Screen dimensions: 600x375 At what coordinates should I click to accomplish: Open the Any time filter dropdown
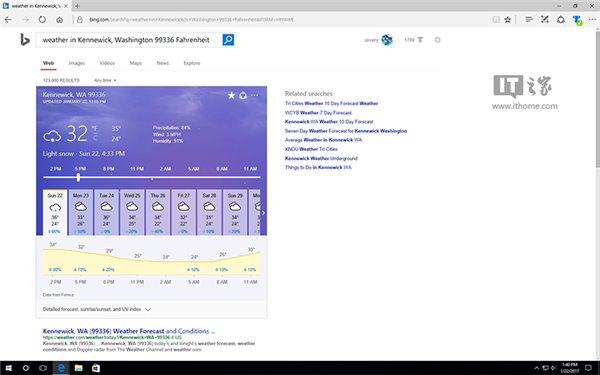(105, 80)
